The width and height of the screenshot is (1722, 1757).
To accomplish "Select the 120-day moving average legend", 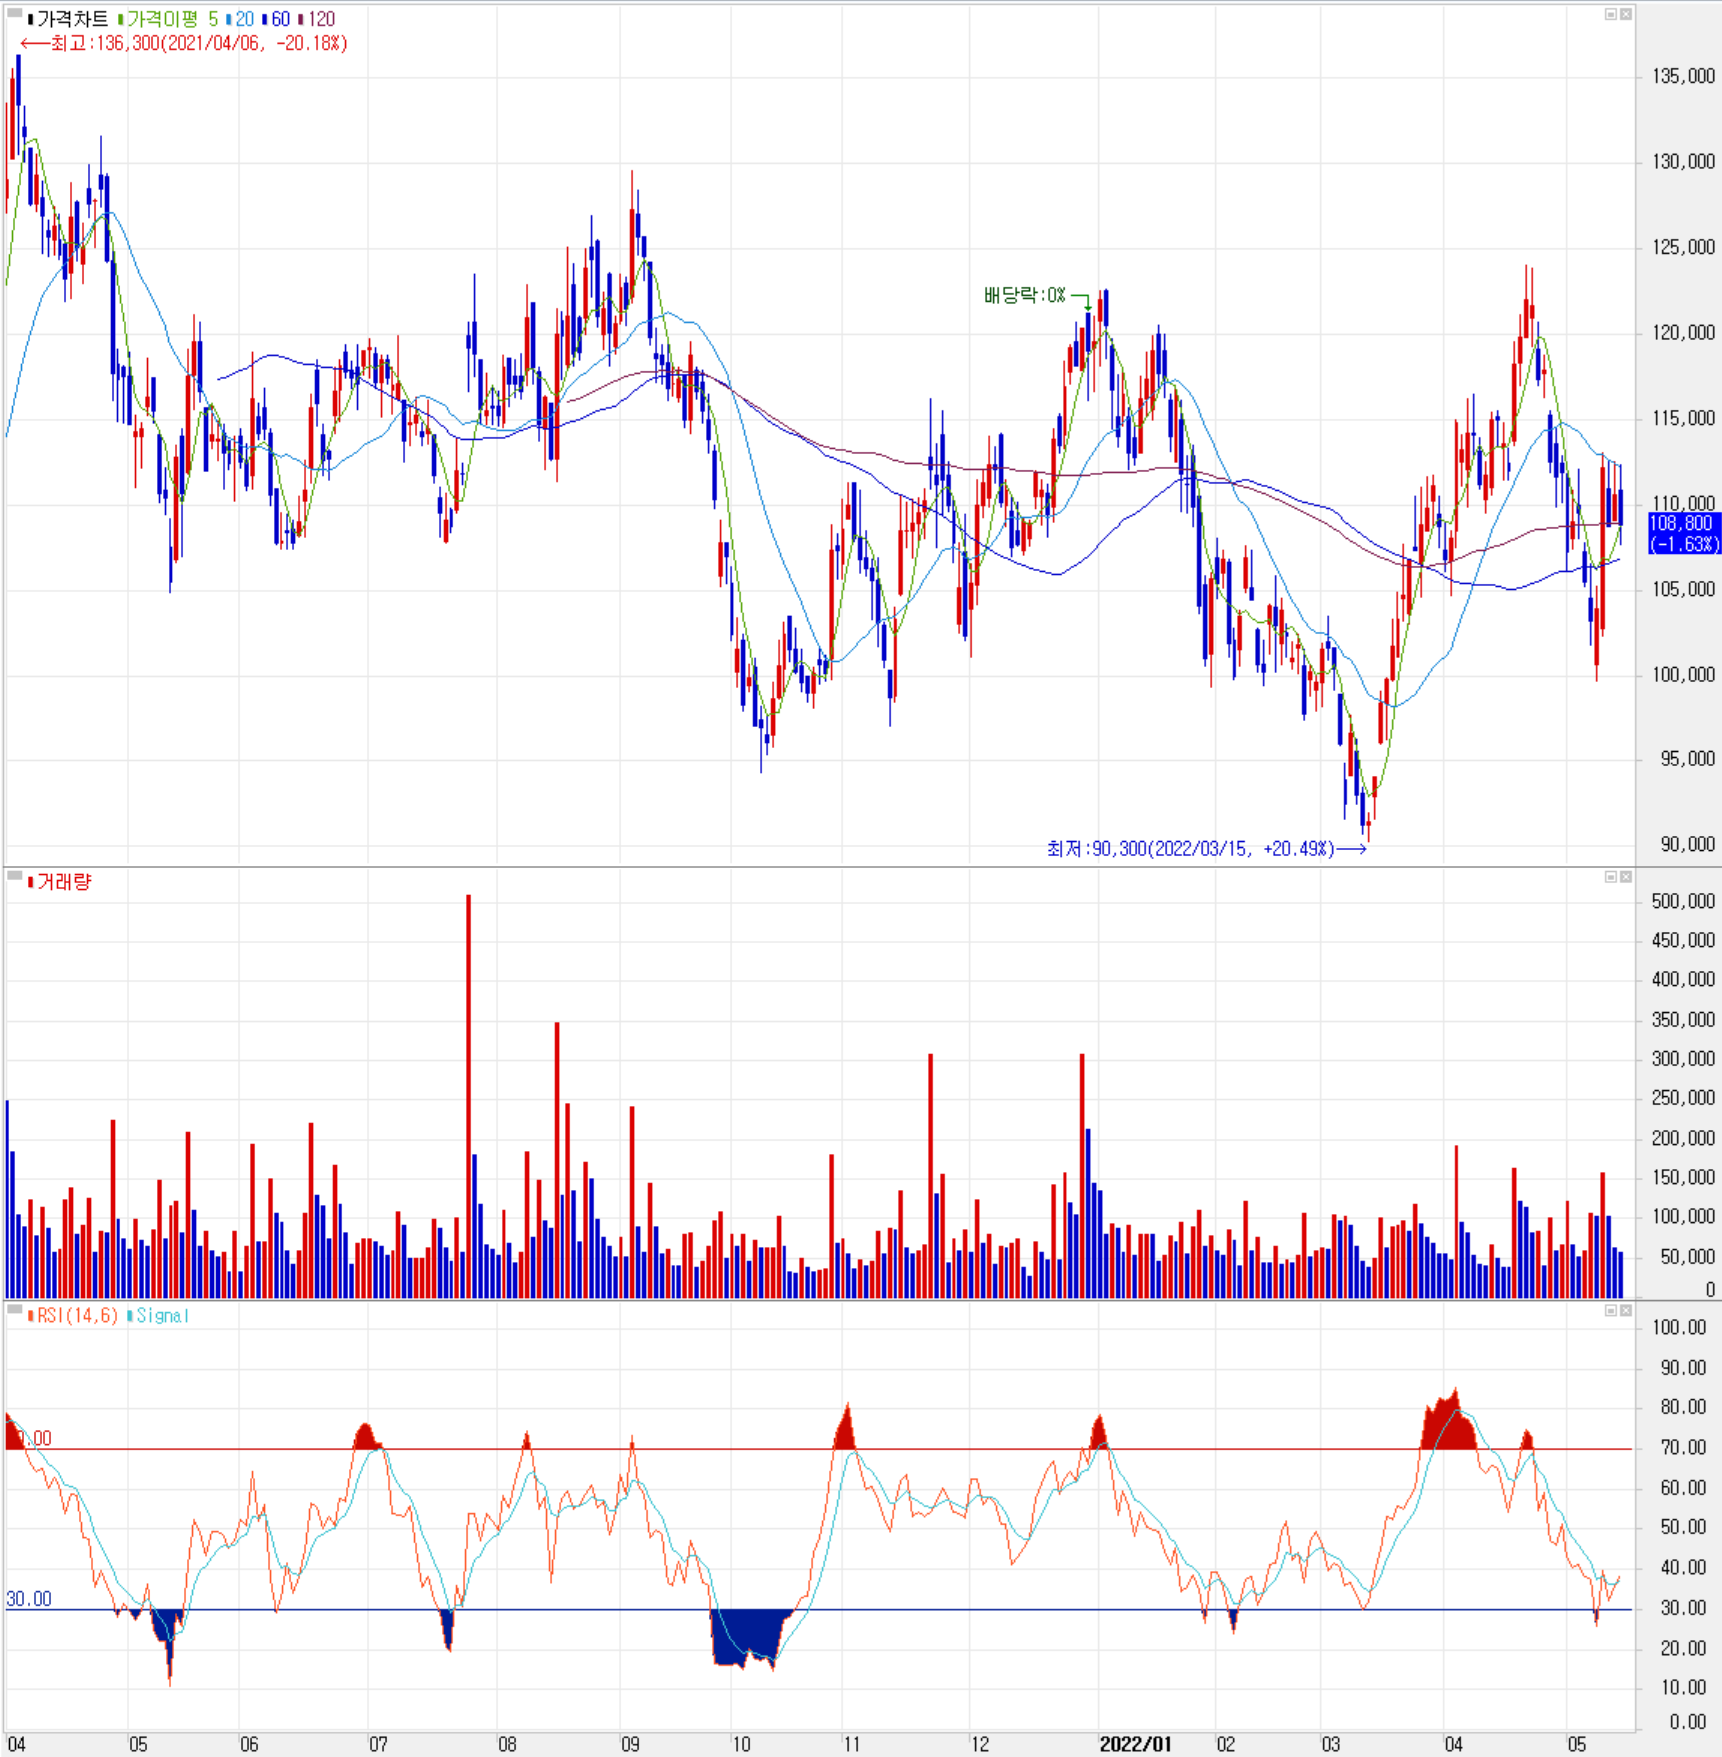I will (321, 19).
